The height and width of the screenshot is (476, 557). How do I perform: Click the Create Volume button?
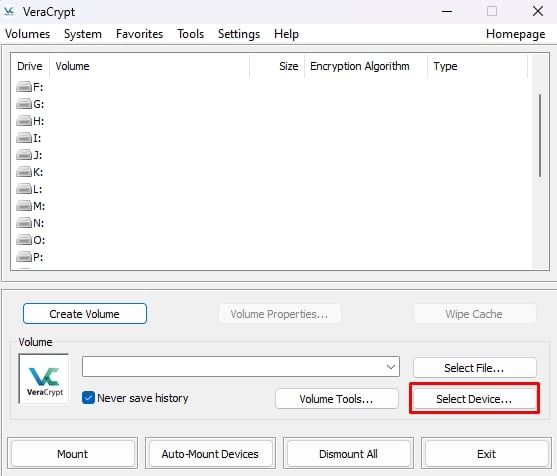pyautogui.click(x=85, y=314)
